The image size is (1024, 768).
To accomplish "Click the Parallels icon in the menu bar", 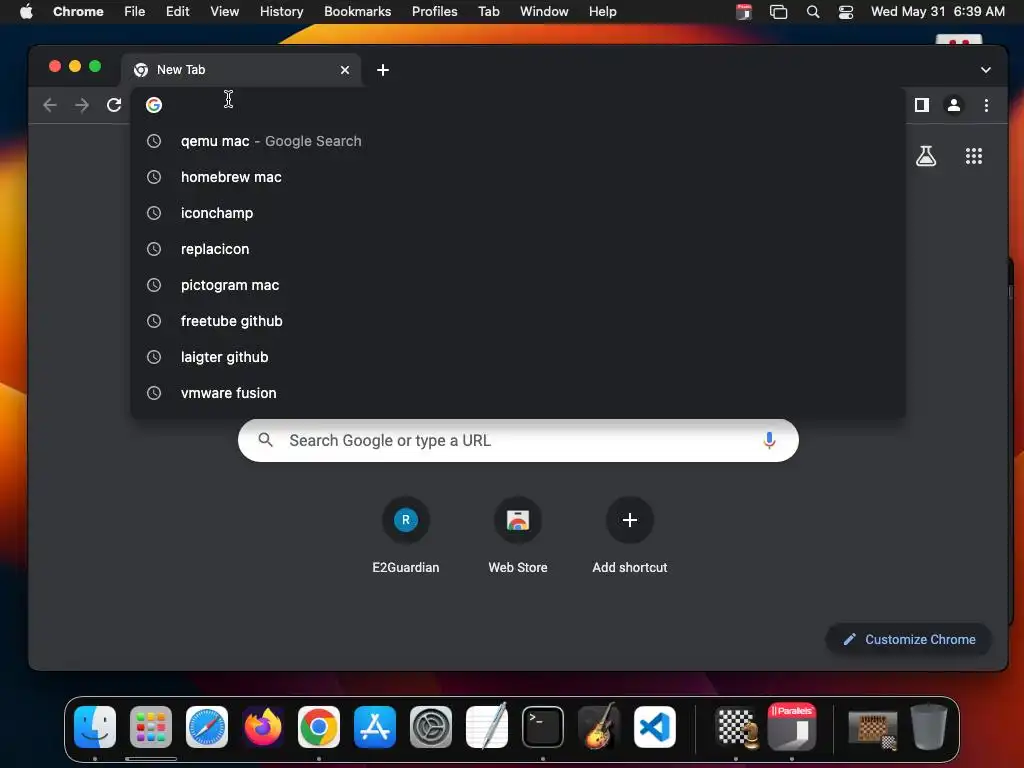I will (744, 12).
